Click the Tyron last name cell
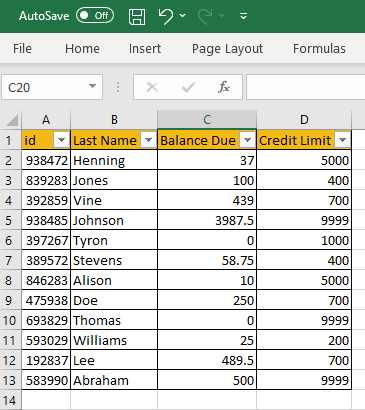 pyautogui.click(x=114, y=240)
